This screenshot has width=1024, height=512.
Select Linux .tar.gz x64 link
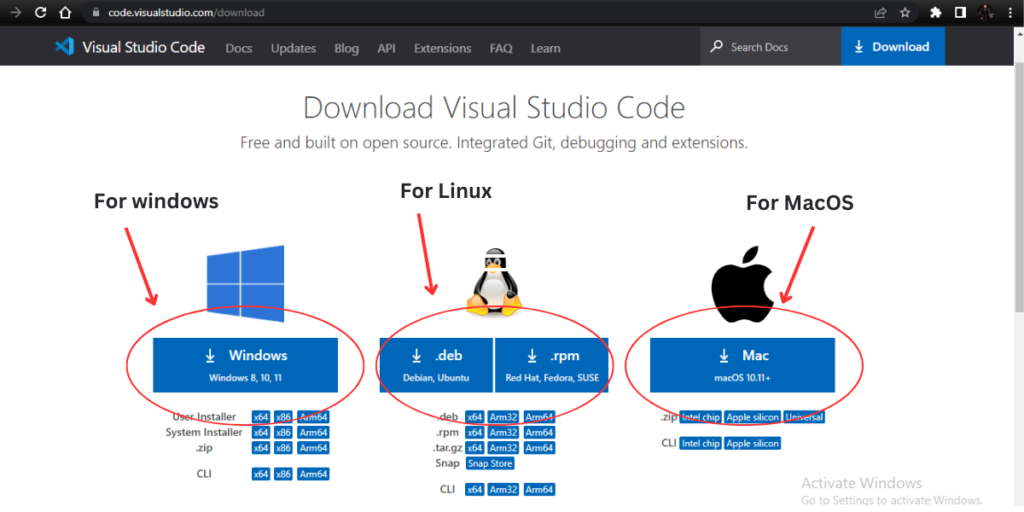point(475,448)
